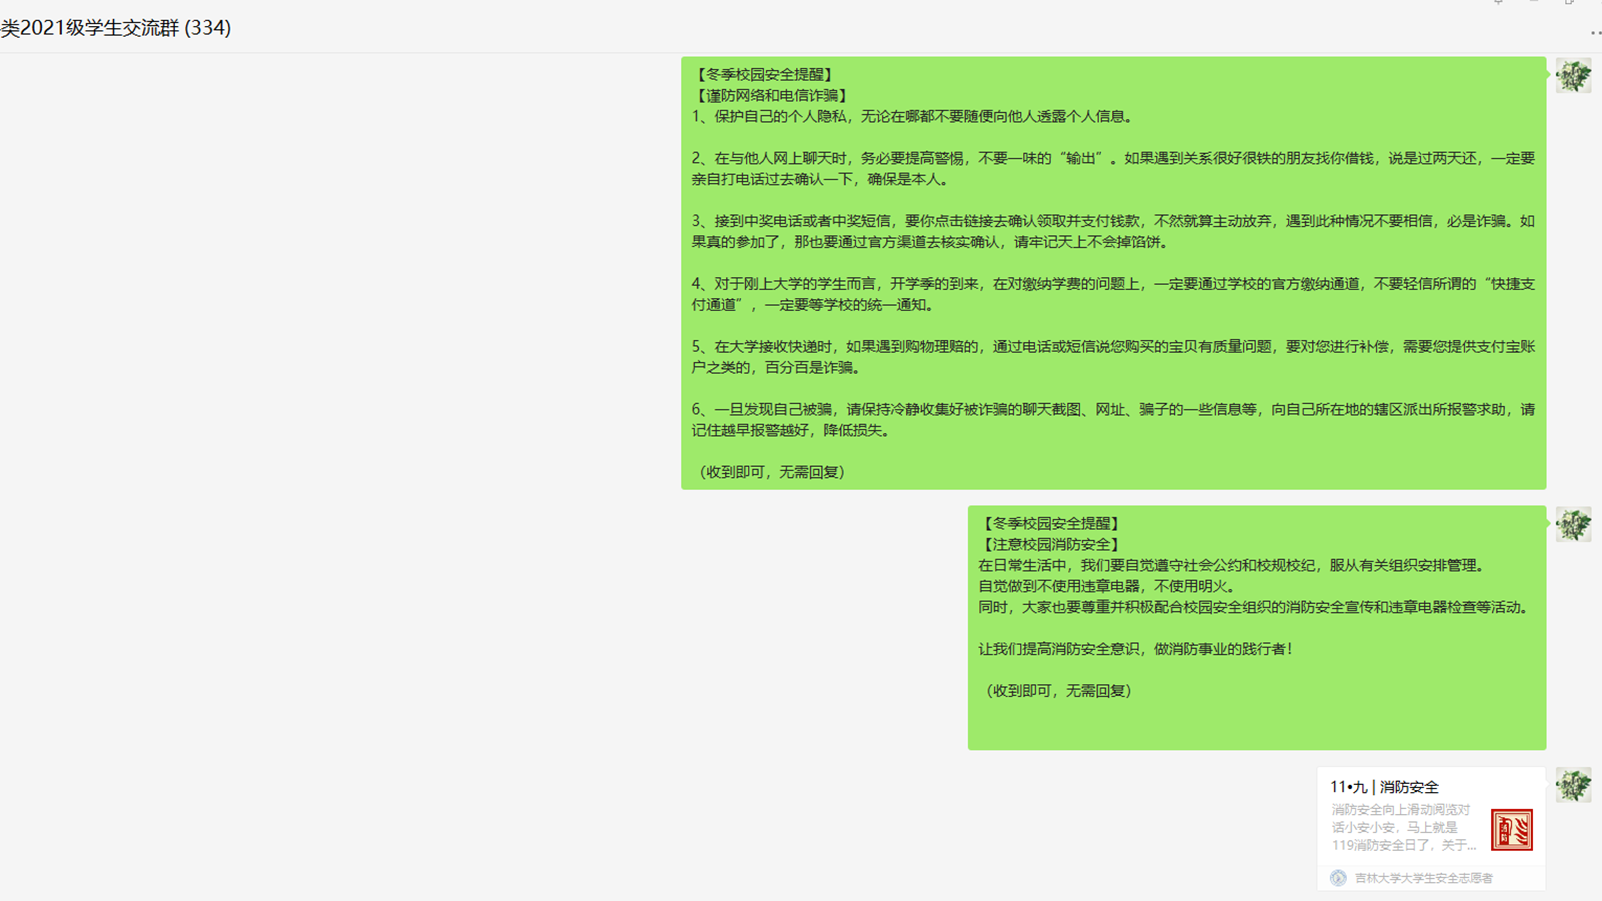Pin the chat window on top
The image size is (1602, 901).
click(x=1498, y=2)
